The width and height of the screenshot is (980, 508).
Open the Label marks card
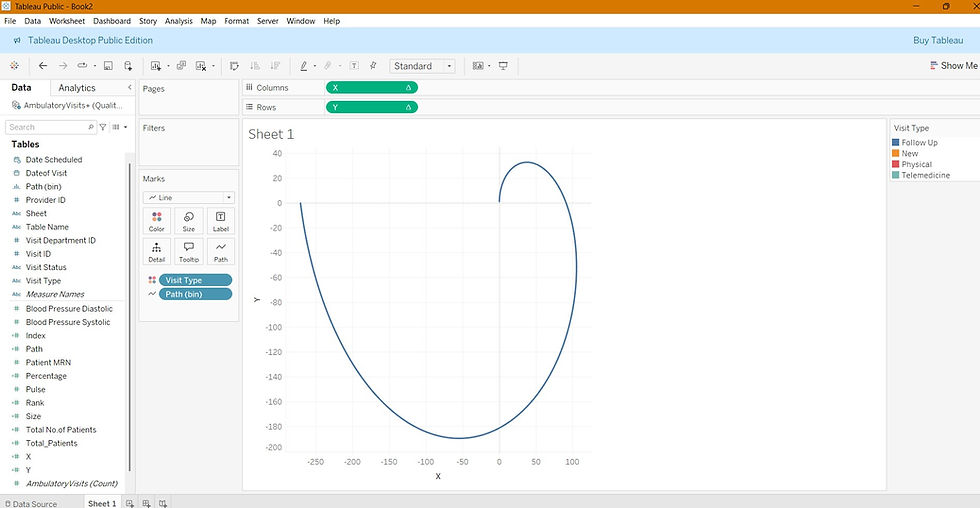221,221
